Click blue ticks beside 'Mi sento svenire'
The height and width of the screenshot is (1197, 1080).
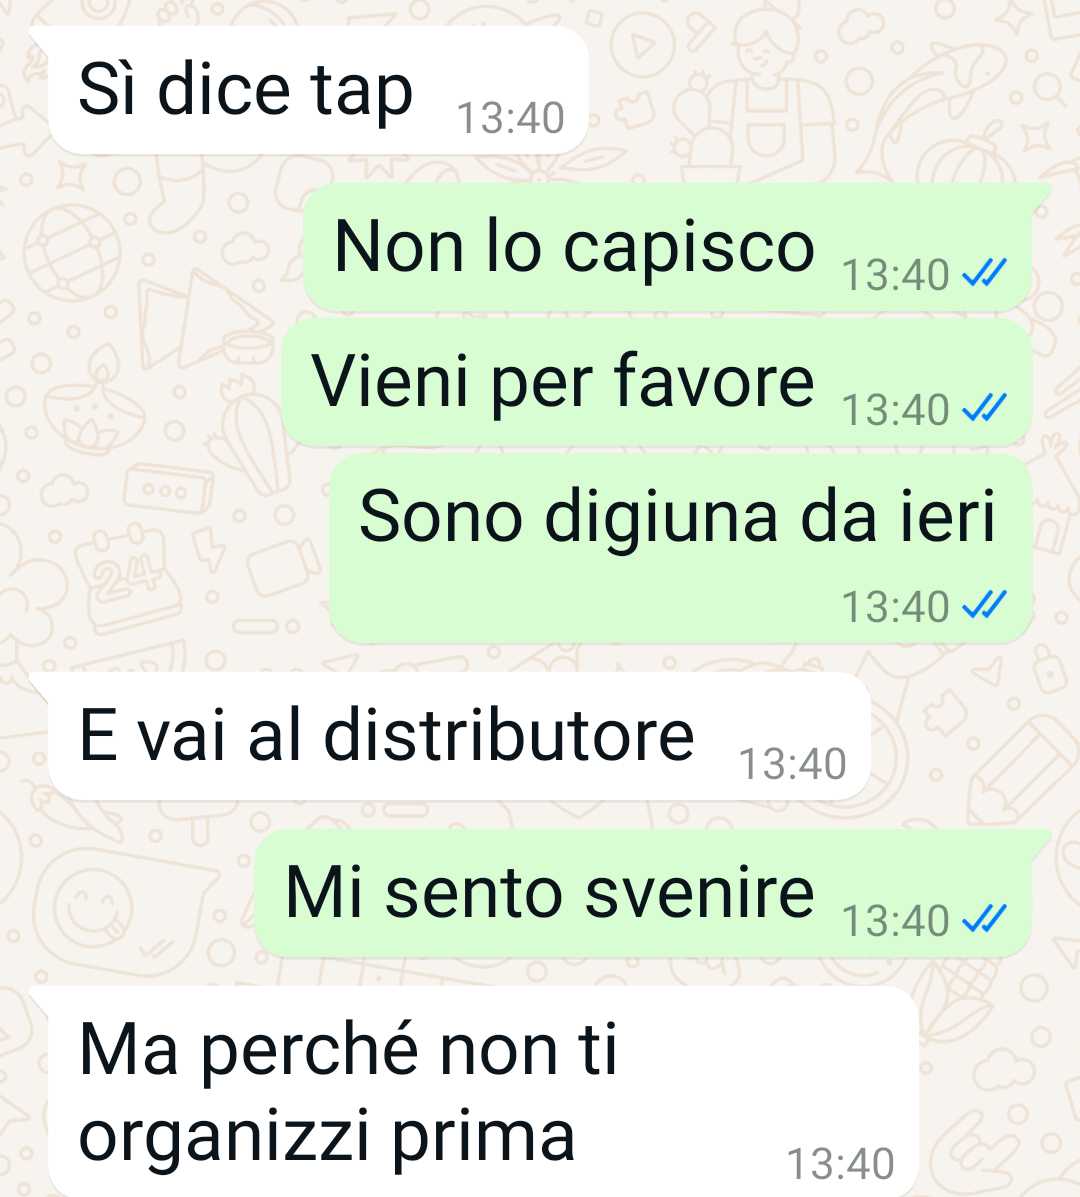tap(985, 918)
